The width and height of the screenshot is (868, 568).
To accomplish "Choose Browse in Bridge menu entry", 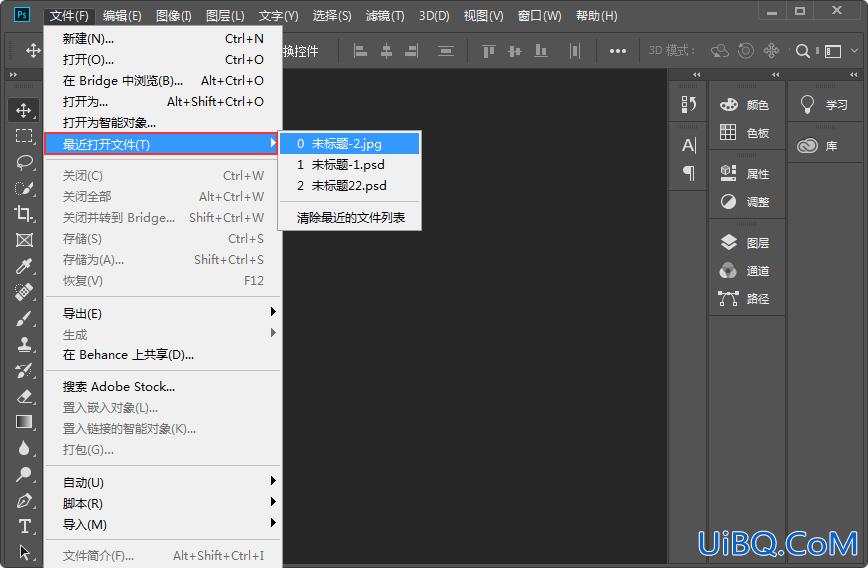I will [x=163, y=81].
